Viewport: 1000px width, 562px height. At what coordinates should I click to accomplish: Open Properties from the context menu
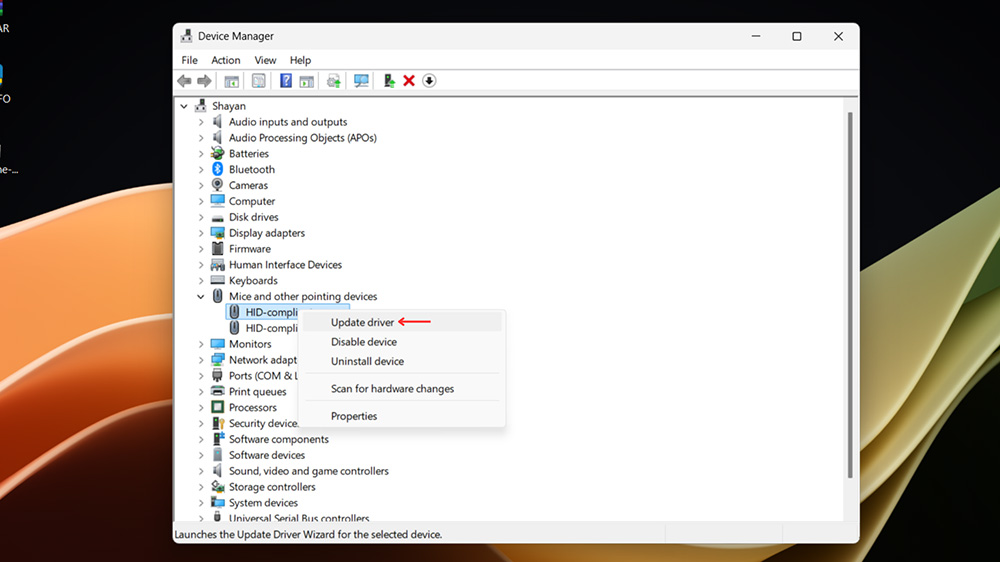pos(402,416)
